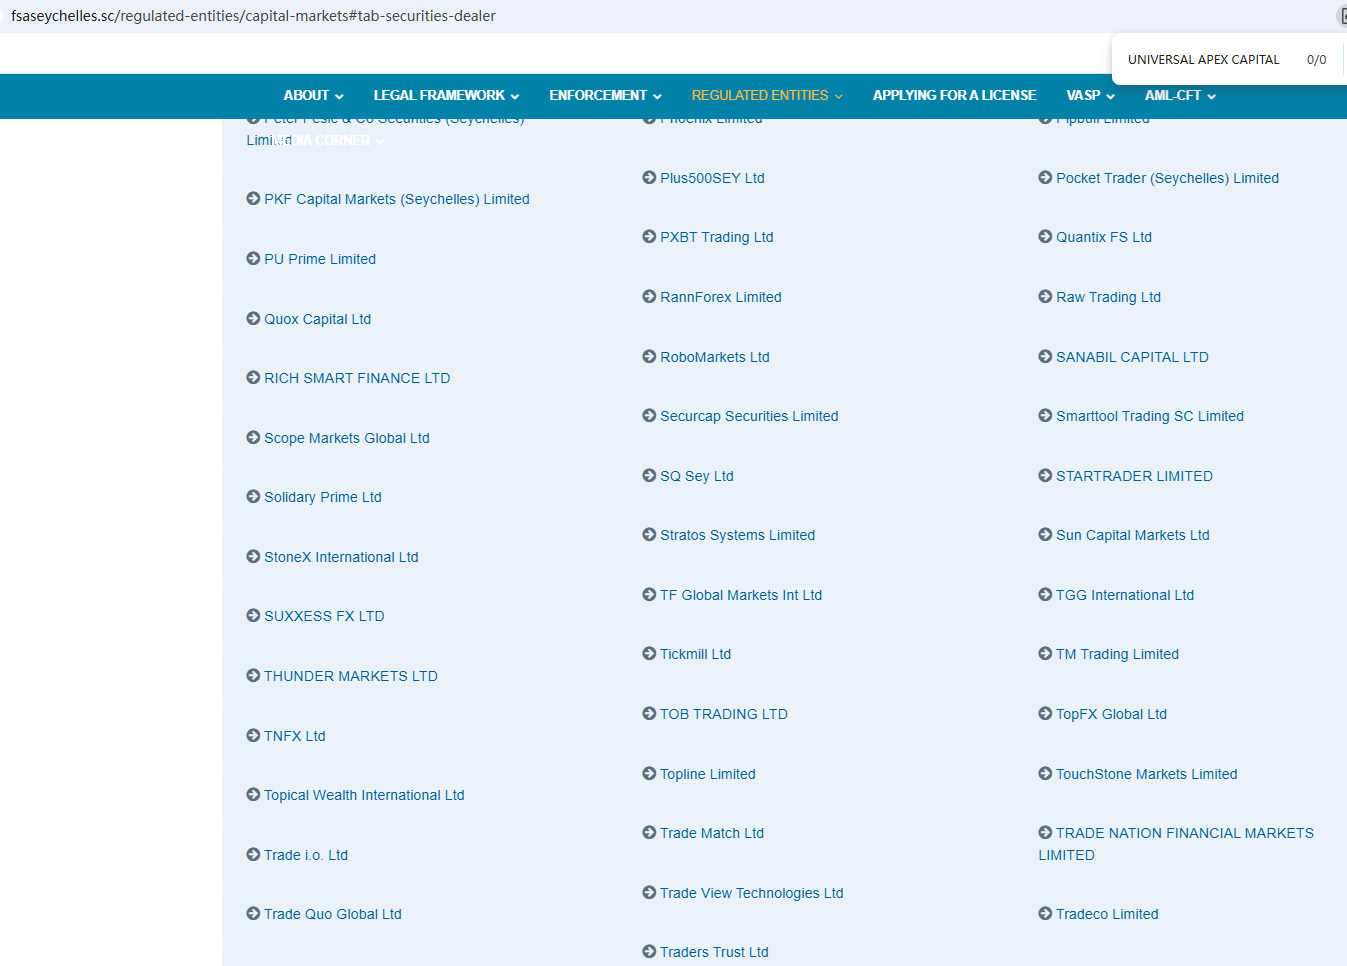
Task: Click arrow icon beside TNFX Ltd
Action: click(x=253, y=736)
